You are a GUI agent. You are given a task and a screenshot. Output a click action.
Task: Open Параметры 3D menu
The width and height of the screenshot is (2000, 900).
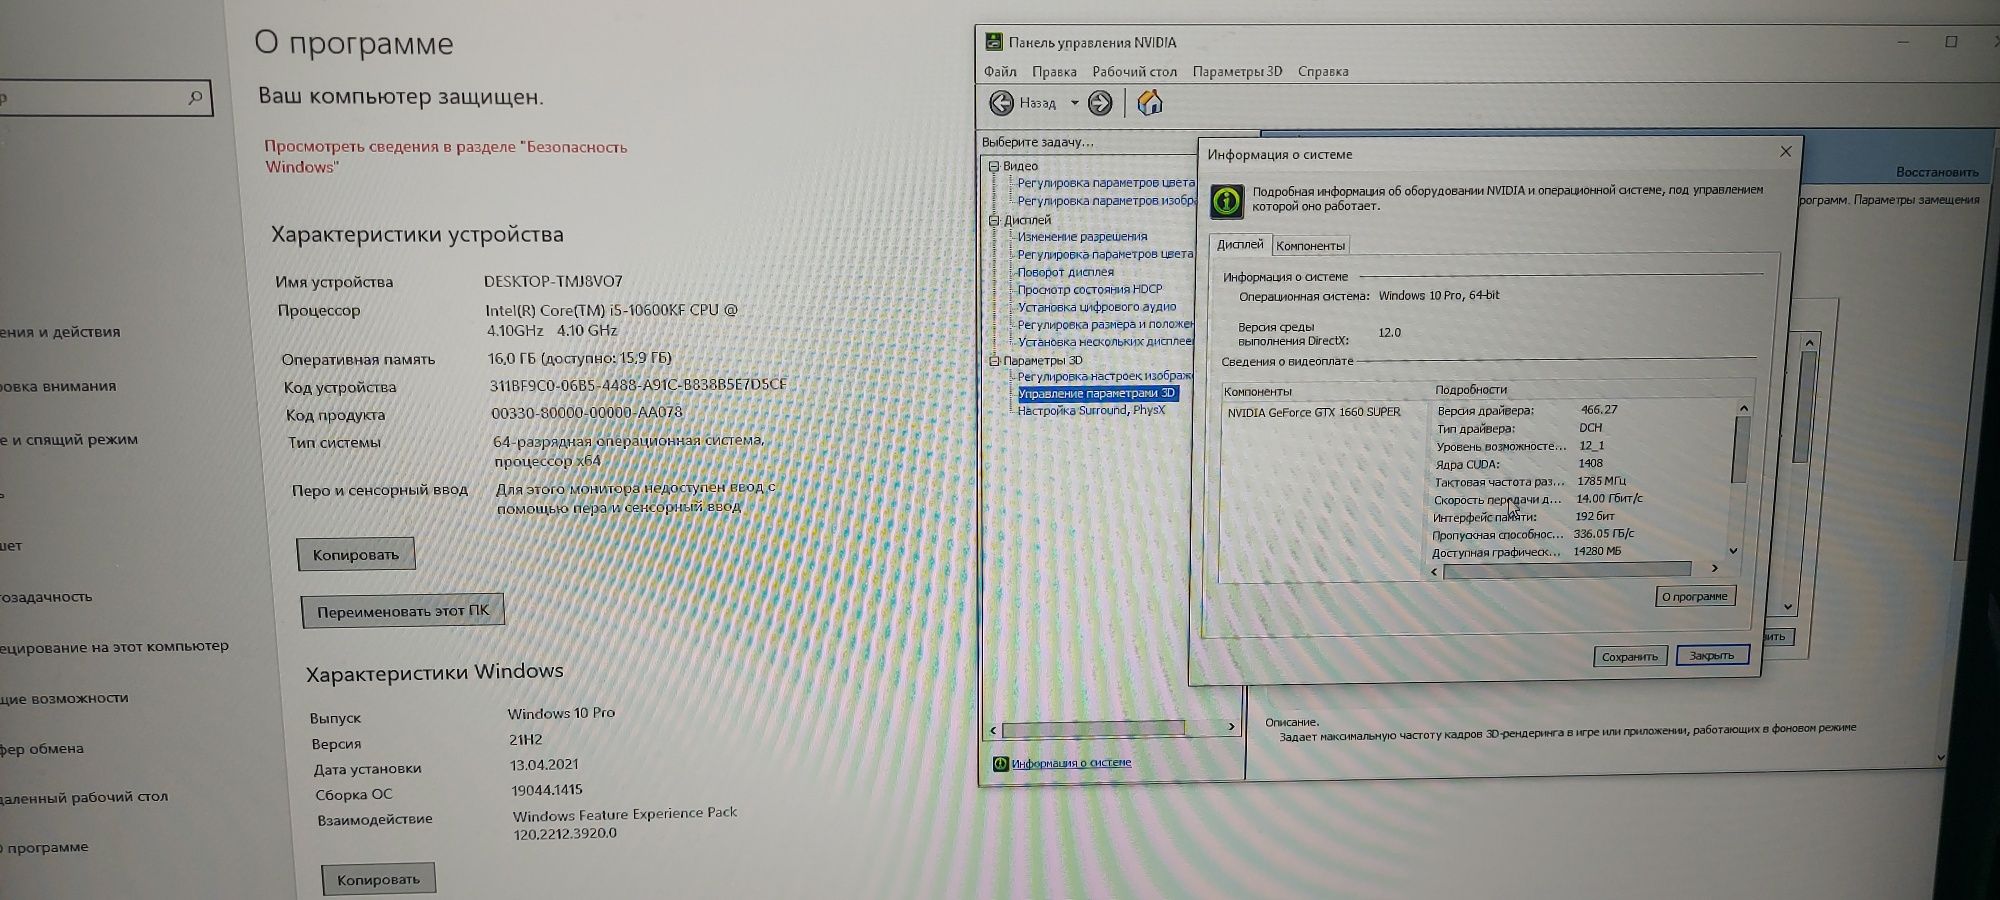(1237, 72)
